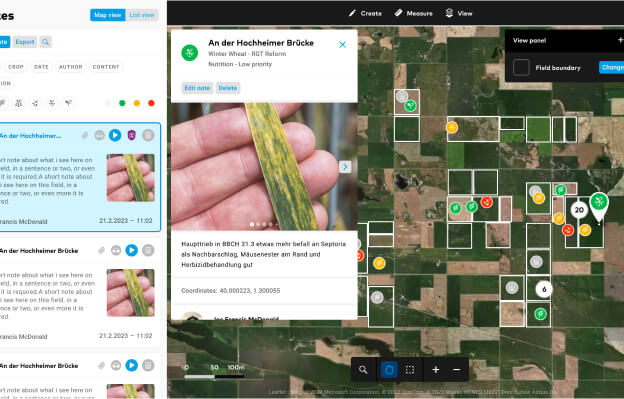This screenshot has height=399, width=624.
Task: Click the notes search icon beside Export
Action: (x=45, y=42)
